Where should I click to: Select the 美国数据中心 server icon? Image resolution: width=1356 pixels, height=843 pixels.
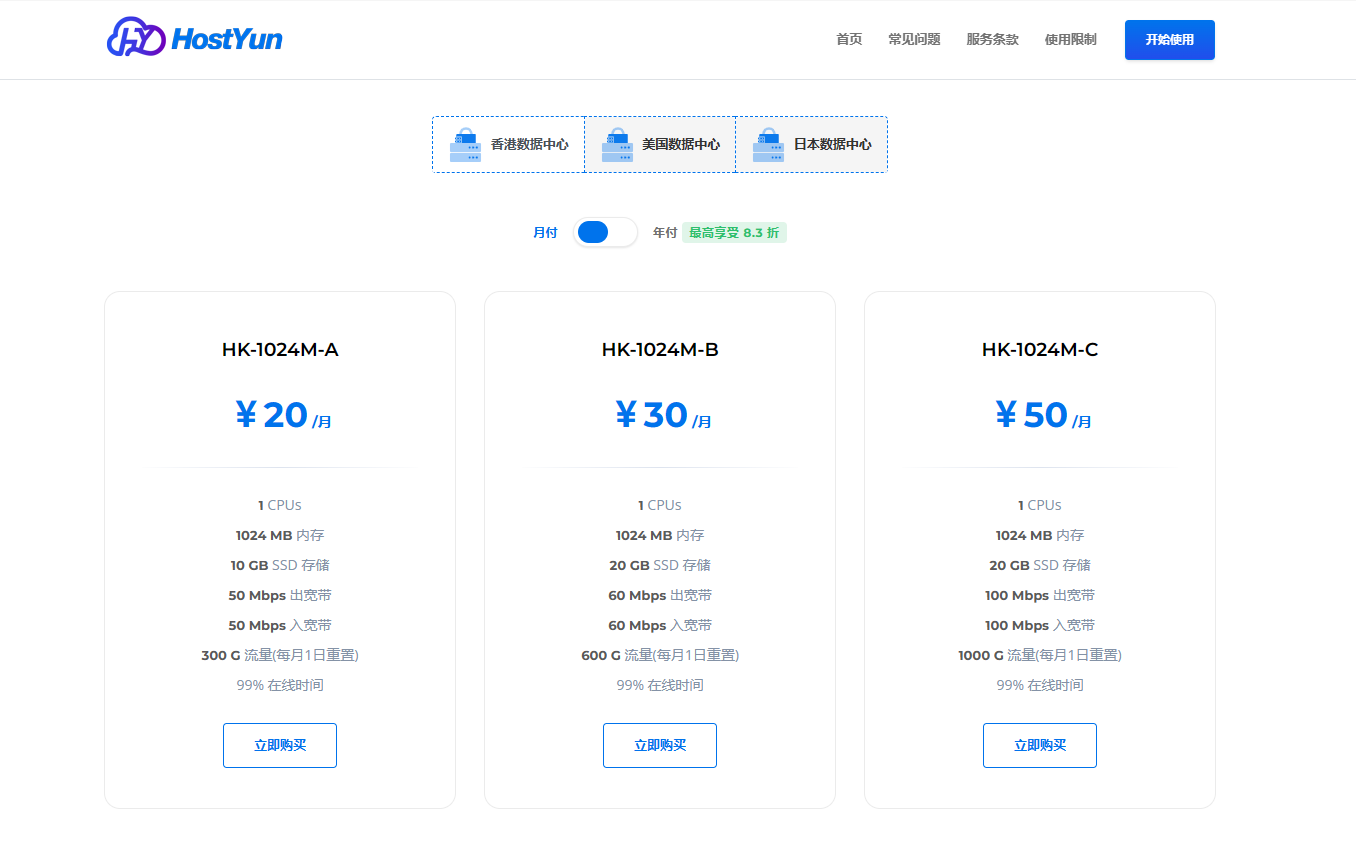tap(617, 145)
